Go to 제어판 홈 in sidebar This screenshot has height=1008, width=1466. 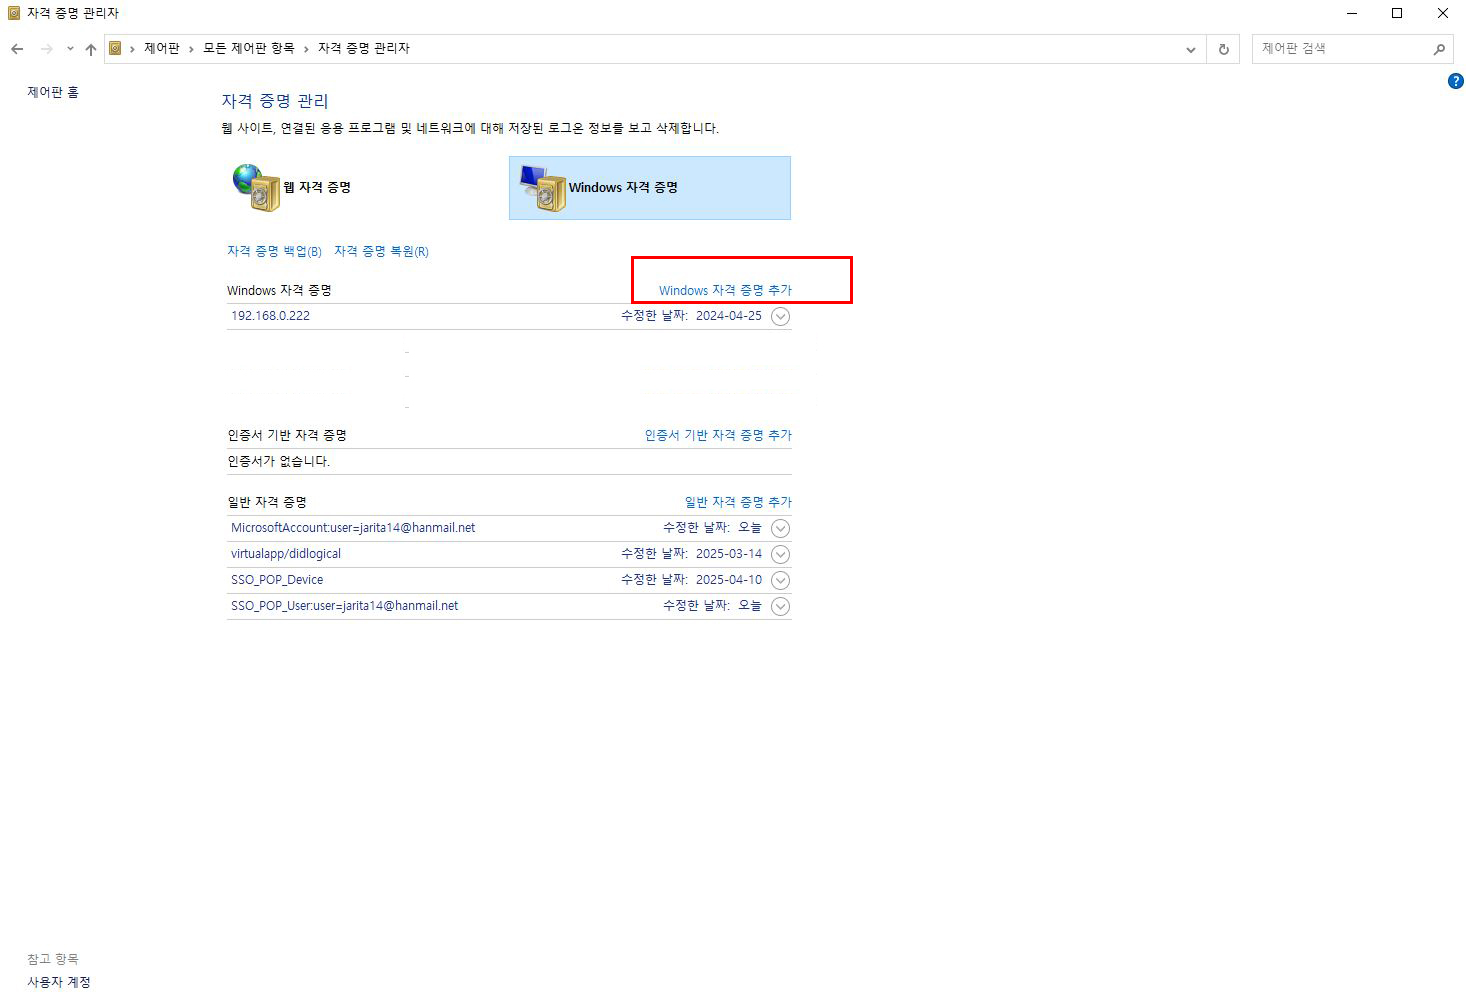click(x=53, y=92)
